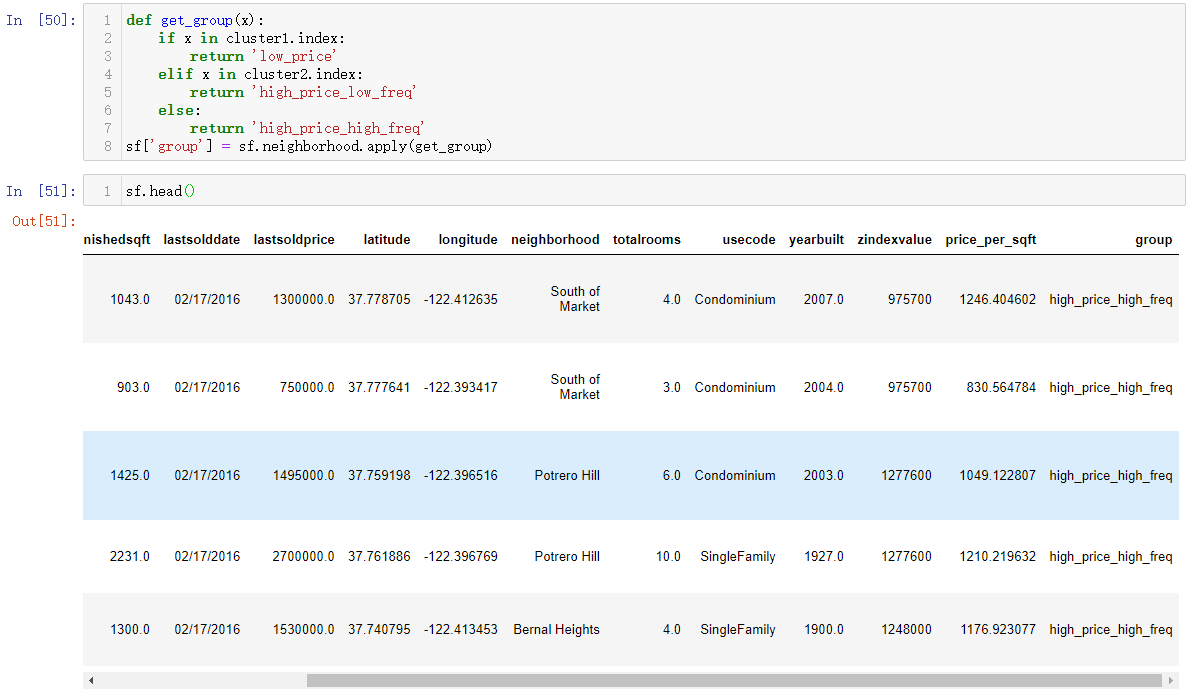Click longitude value -122.393417
Image resolution: width=1190 pixels, height=693 pixels.
point(461,388)
